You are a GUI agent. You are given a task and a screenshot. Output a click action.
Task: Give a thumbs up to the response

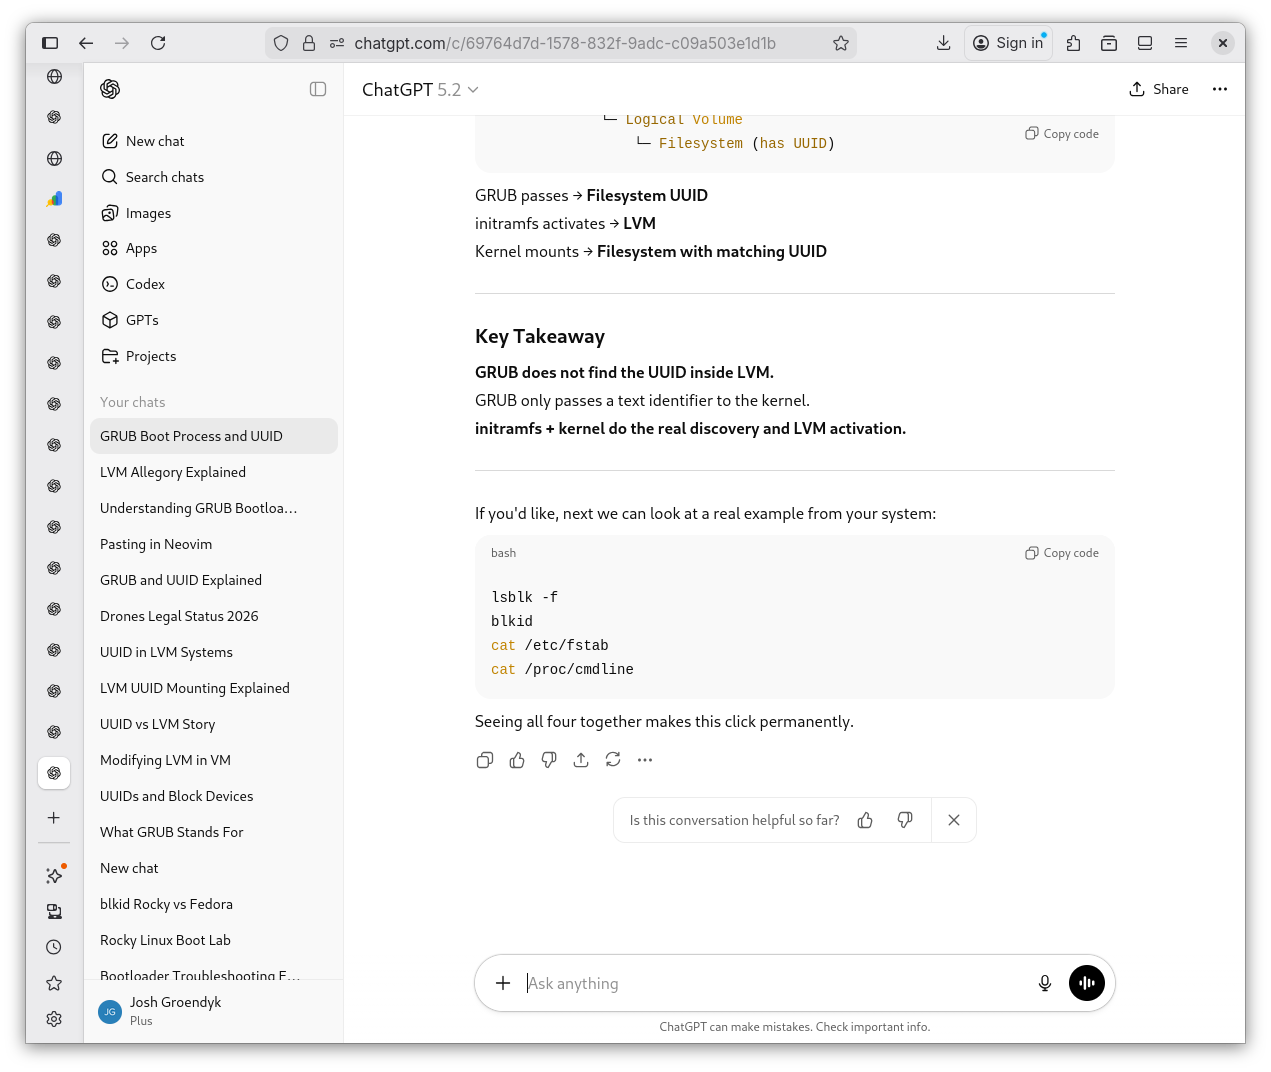pos(517,760)
